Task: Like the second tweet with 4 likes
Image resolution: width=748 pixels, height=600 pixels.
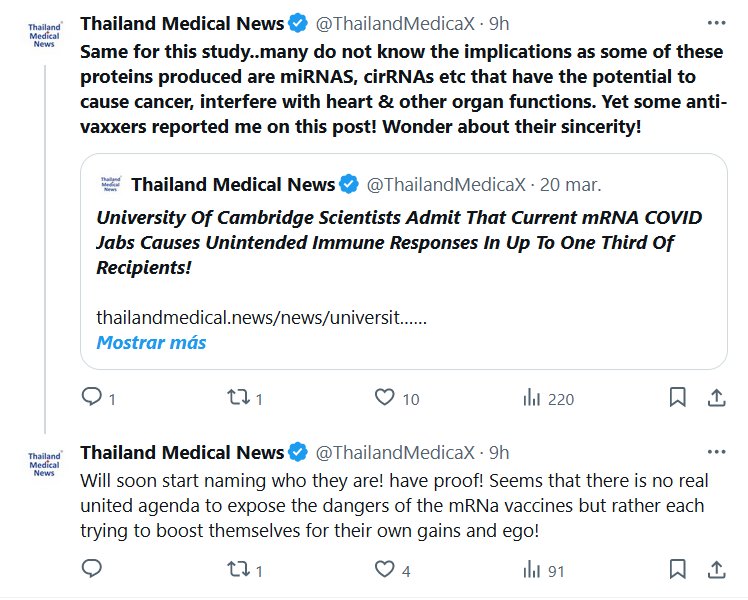Action: click(385, 570)
